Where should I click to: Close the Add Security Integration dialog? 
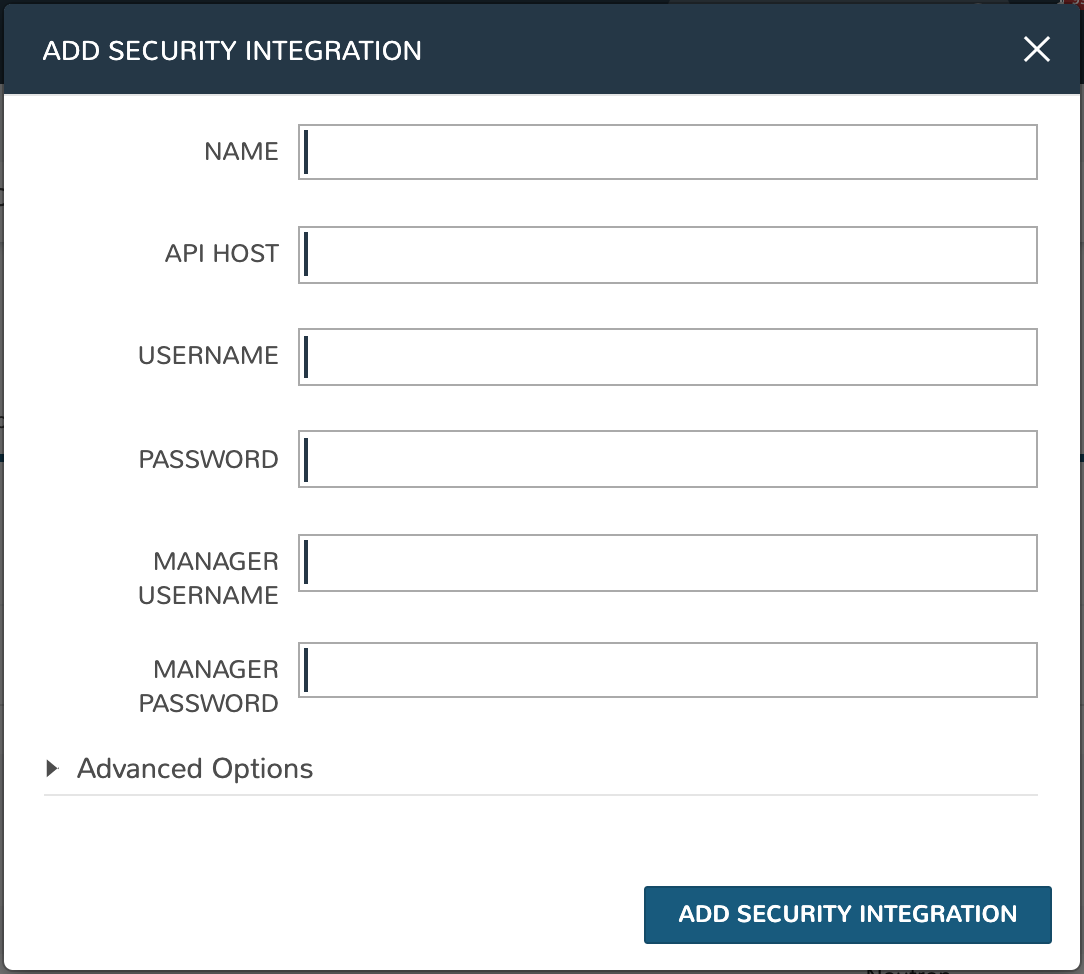(x=1037, y=50)
